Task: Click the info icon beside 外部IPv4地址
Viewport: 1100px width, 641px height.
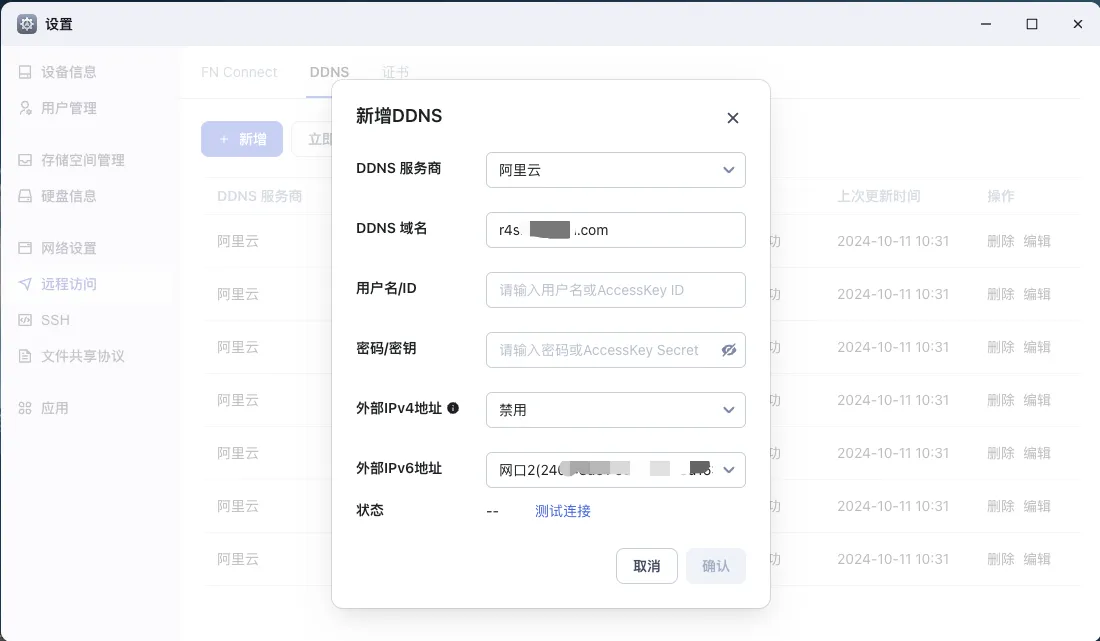Action: click(453, 408)
